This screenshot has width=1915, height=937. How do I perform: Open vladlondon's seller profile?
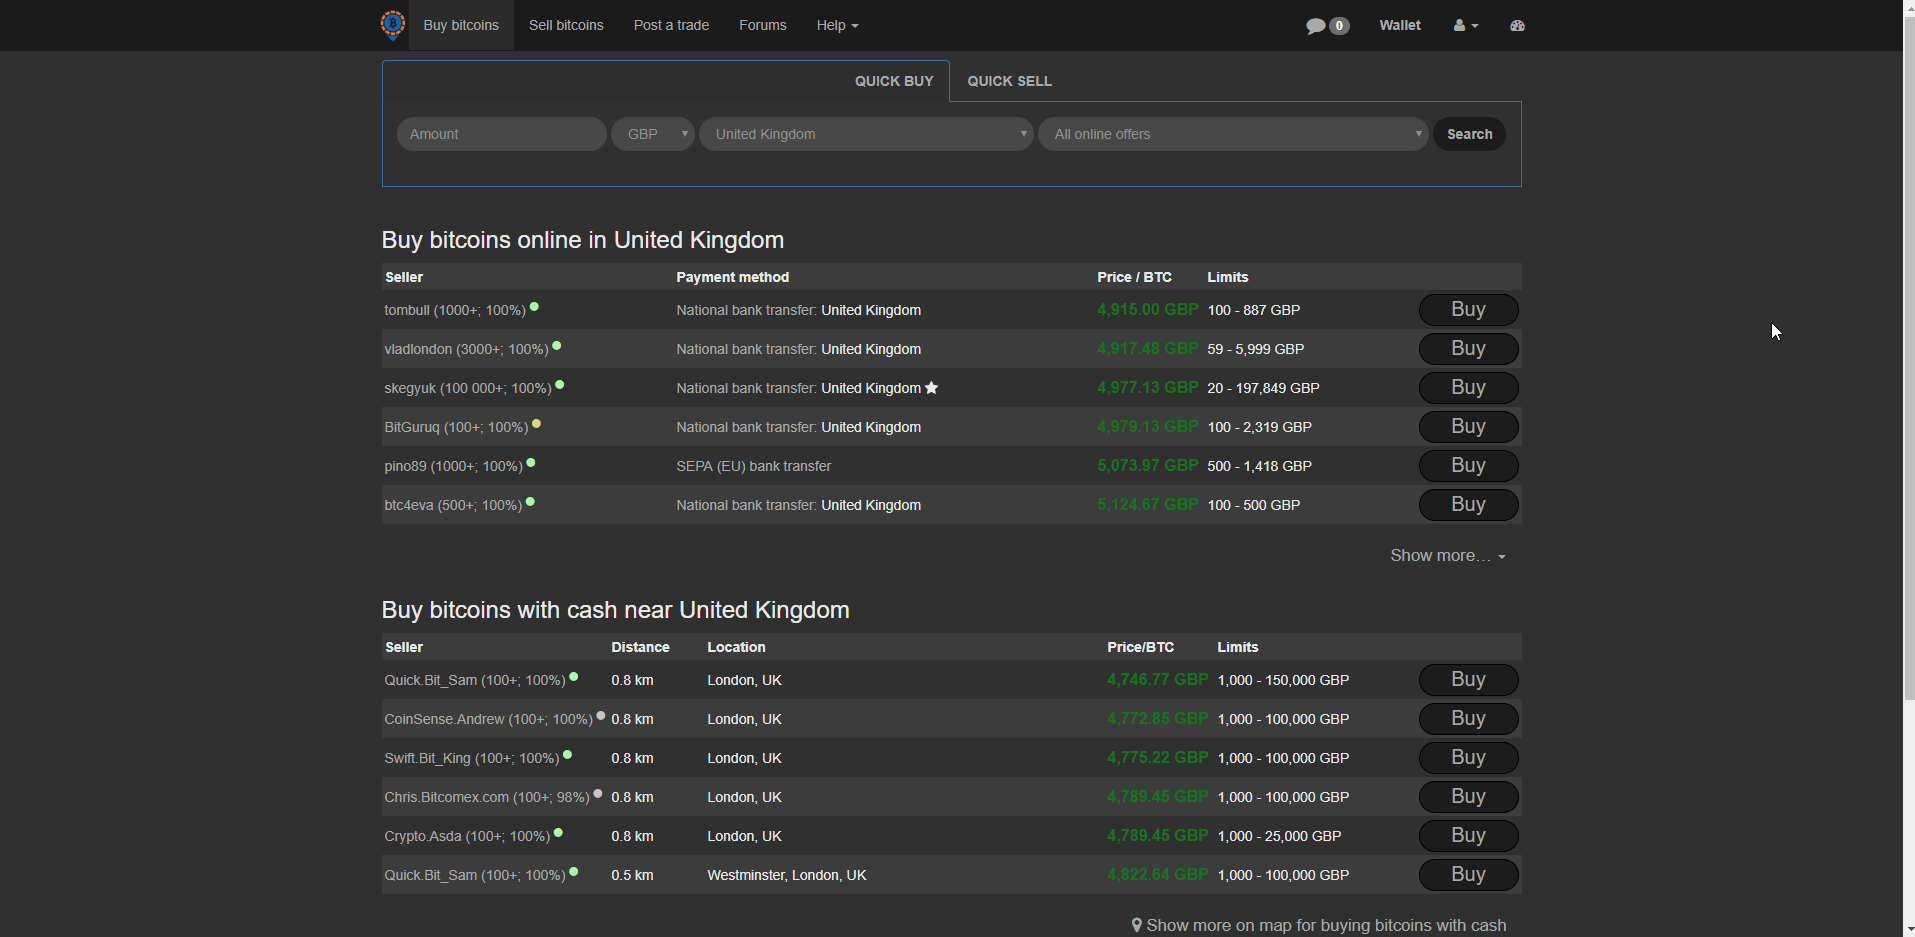tap(466, 350)
